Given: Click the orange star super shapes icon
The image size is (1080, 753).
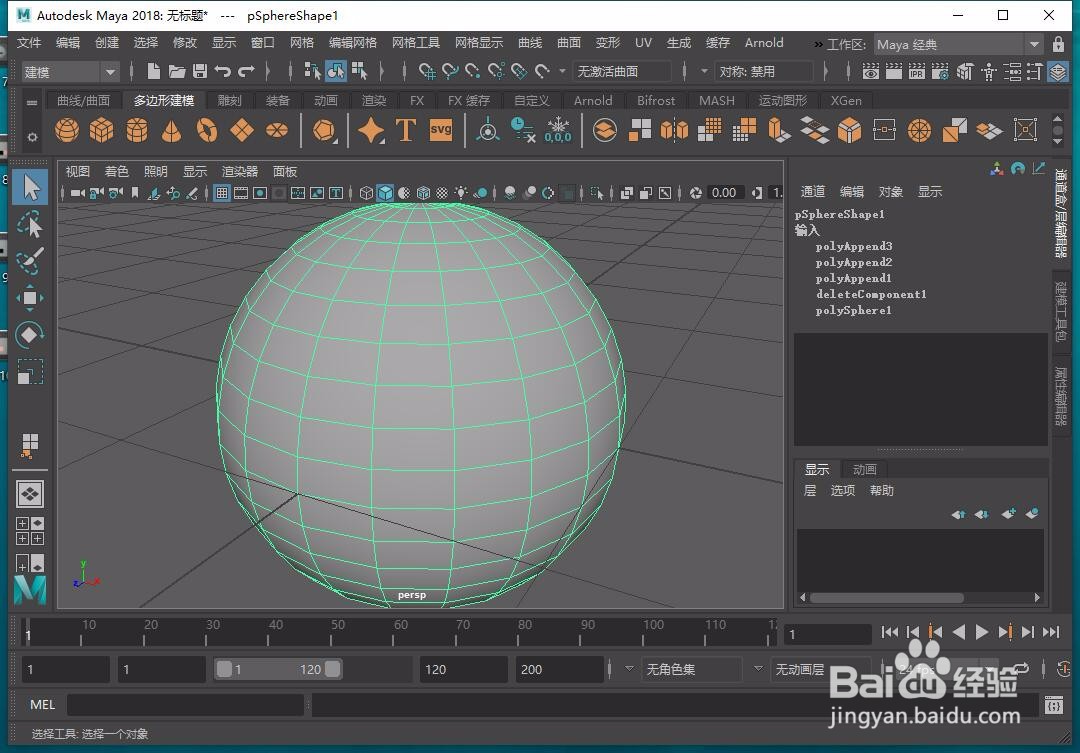Looking at the screenshot, I should pos(371,130).
